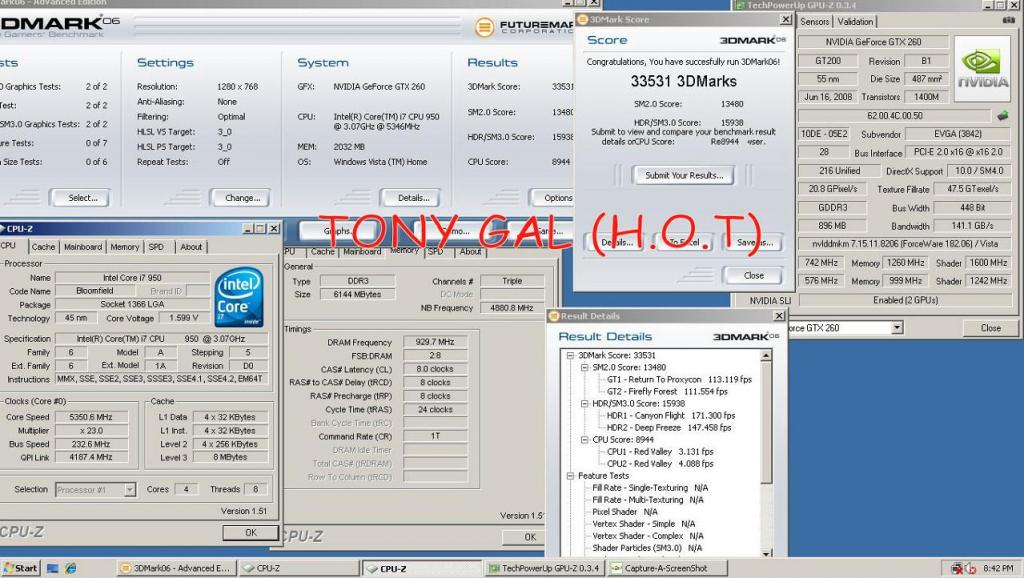
Task: Click the DRAM Frequency value "929.7 MHz"
Action: pos(435,342)
